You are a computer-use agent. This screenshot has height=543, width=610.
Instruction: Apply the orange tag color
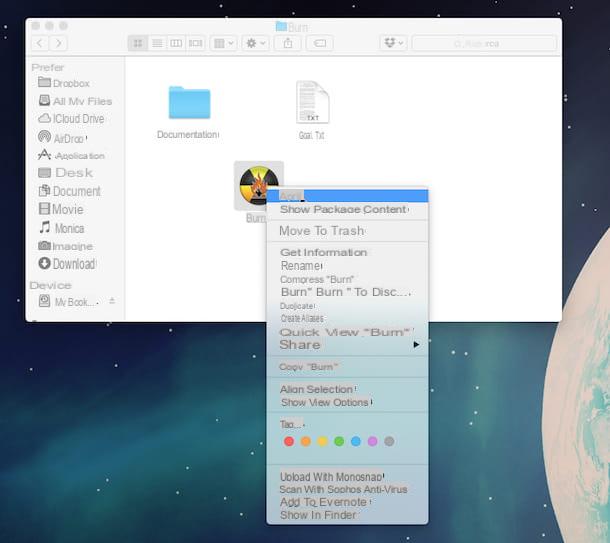pos(306,441)
